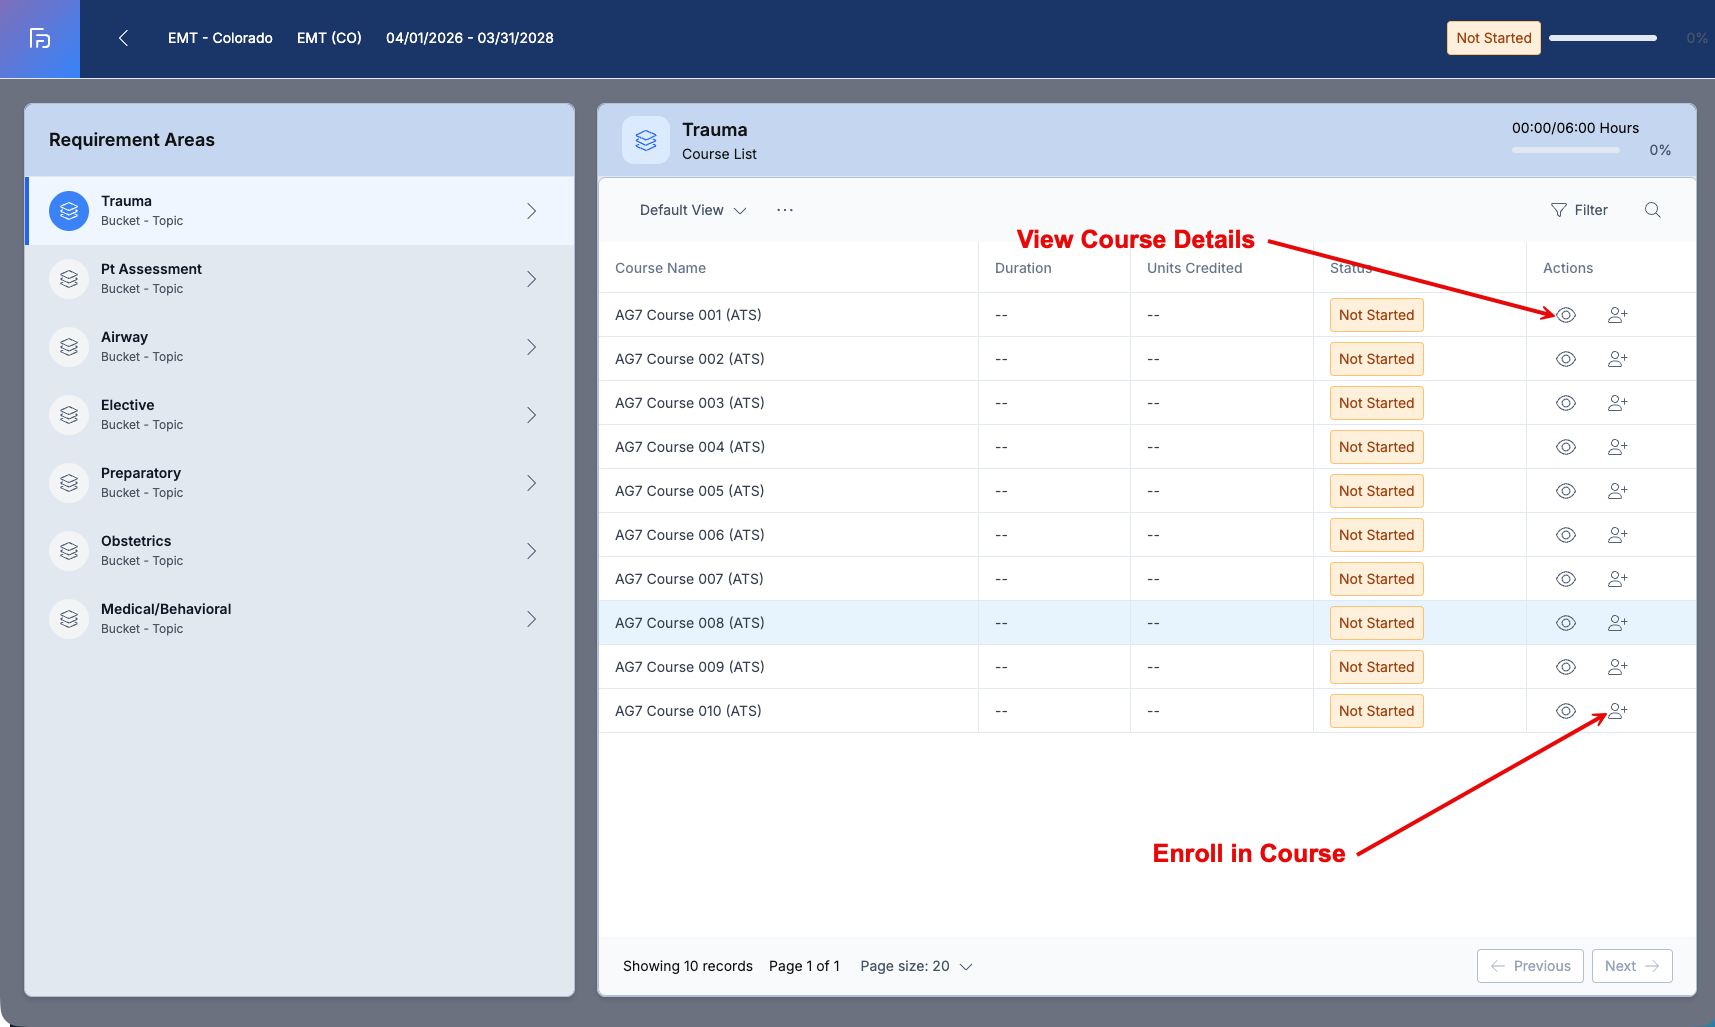Click Not Started status for Course 010
1715x1027 pixels.
pos(1376,711)
